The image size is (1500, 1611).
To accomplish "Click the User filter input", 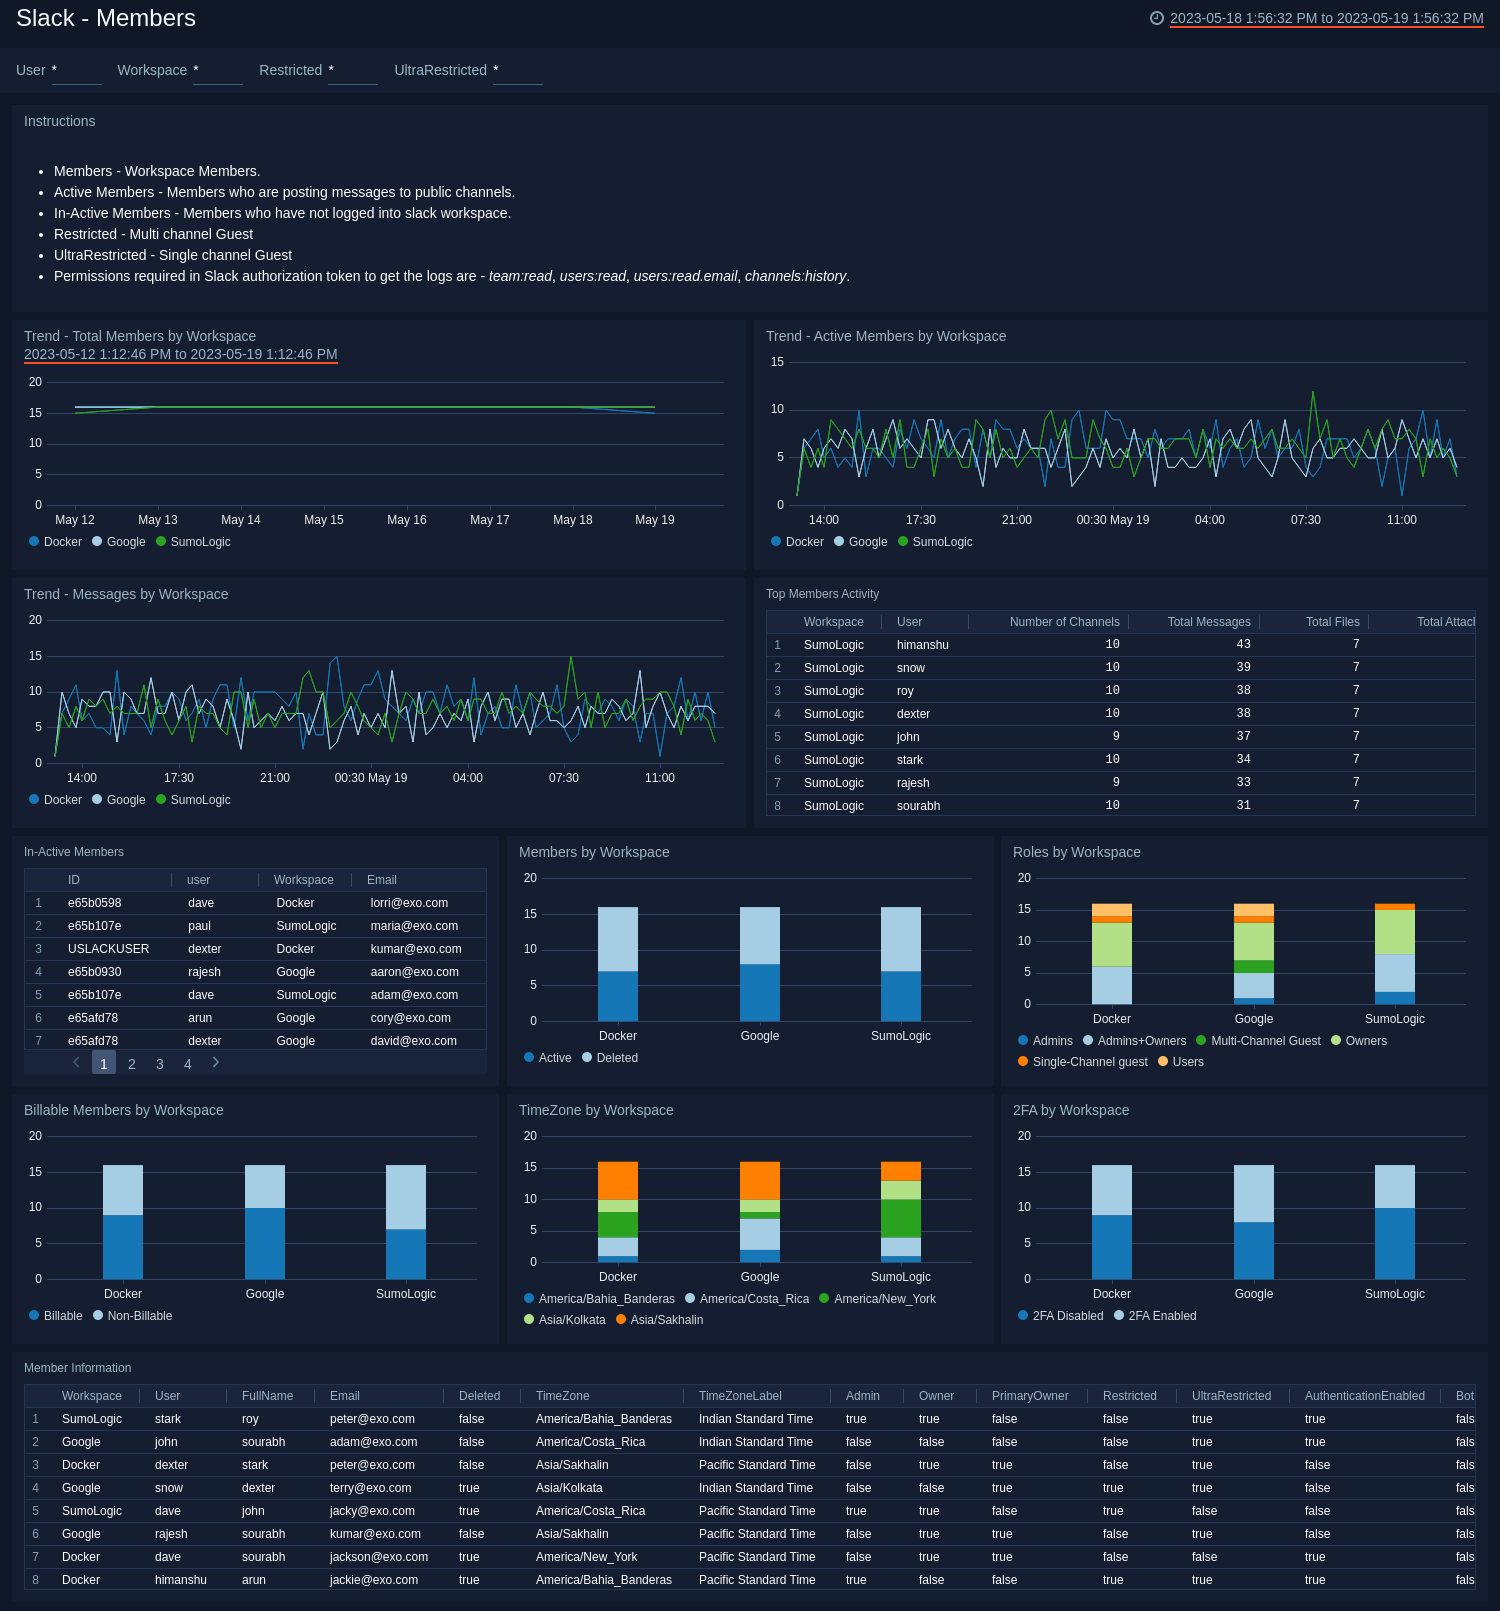I will pyautogui.click(x=76, y=71).
